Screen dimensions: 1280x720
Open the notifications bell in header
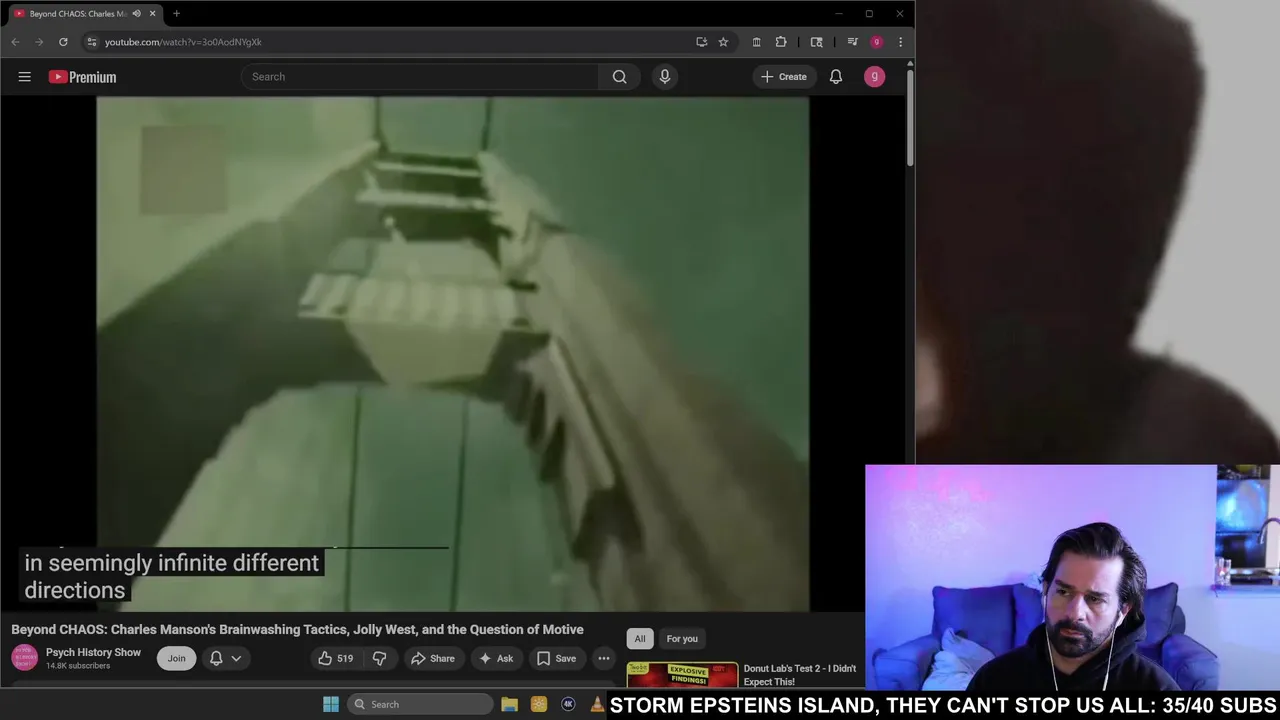(x=836, y=77)
